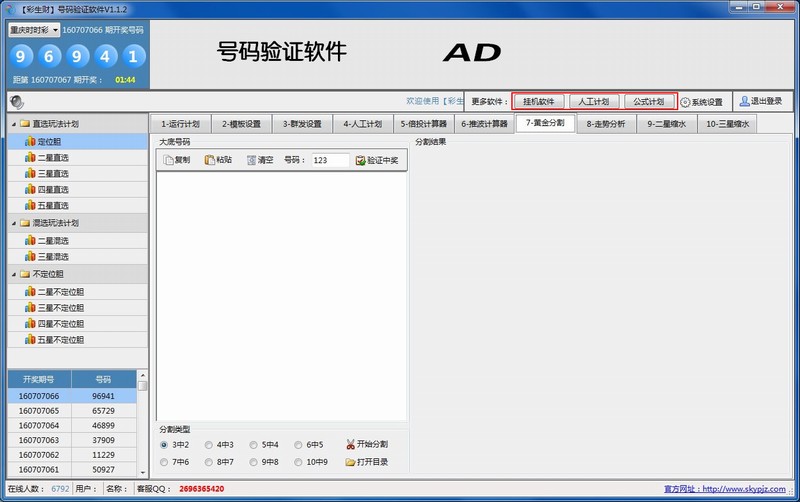Image resolution: width=800 pixels, height=502 pixels.
Task: Collapse the 直选玩法计划 tree group
Action: (13, 125)
